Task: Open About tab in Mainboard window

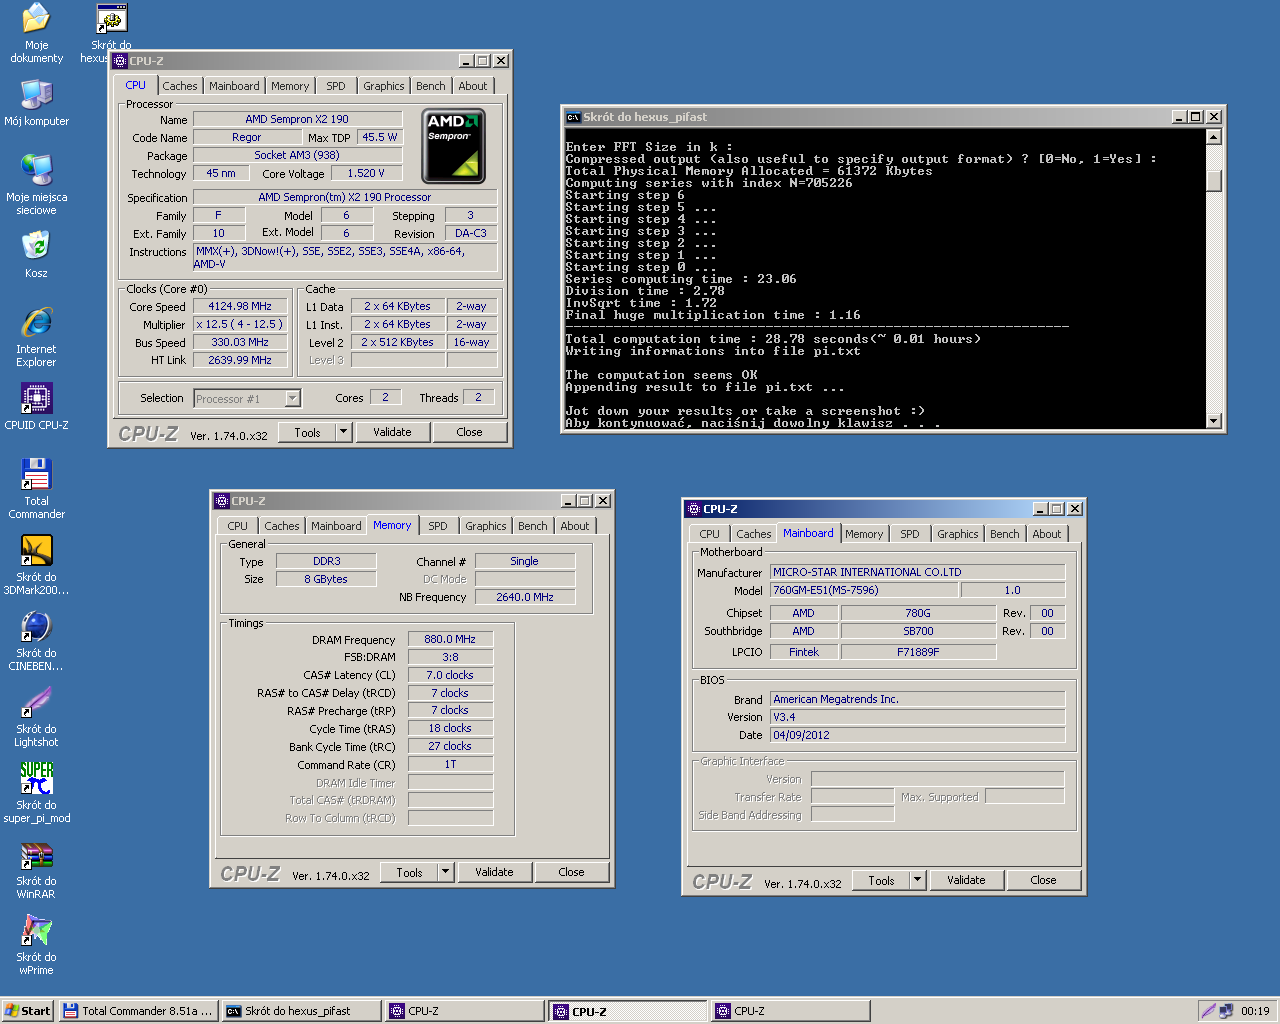Action: pos(1047,534)
